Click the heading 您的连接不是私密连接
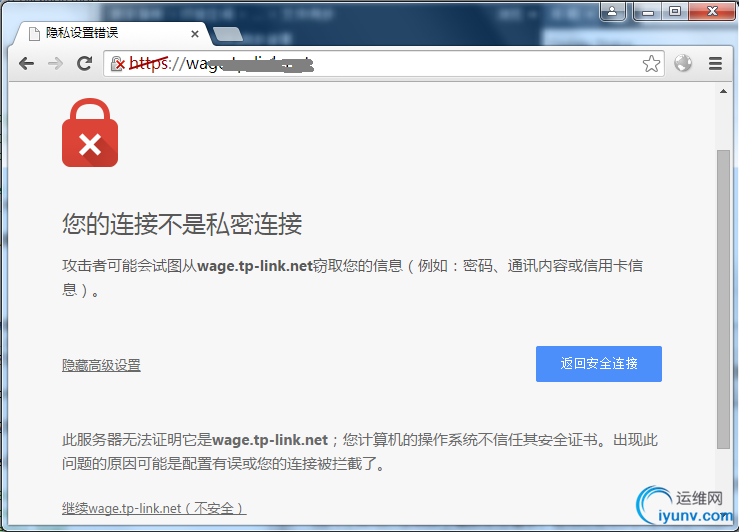Viewport: 739px width, 532px height. pos(182,224)
